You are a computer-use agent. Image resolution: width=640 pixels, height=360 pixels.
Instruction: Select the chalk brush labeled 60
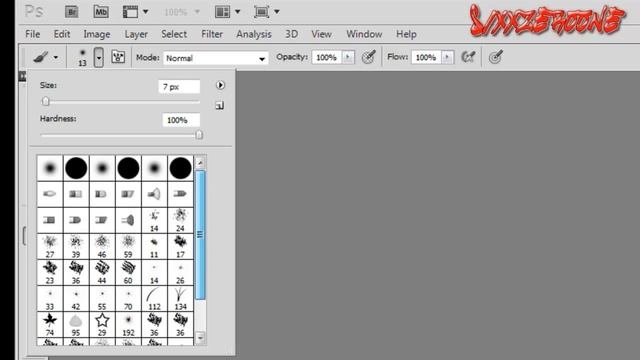(x=128, y=273)
